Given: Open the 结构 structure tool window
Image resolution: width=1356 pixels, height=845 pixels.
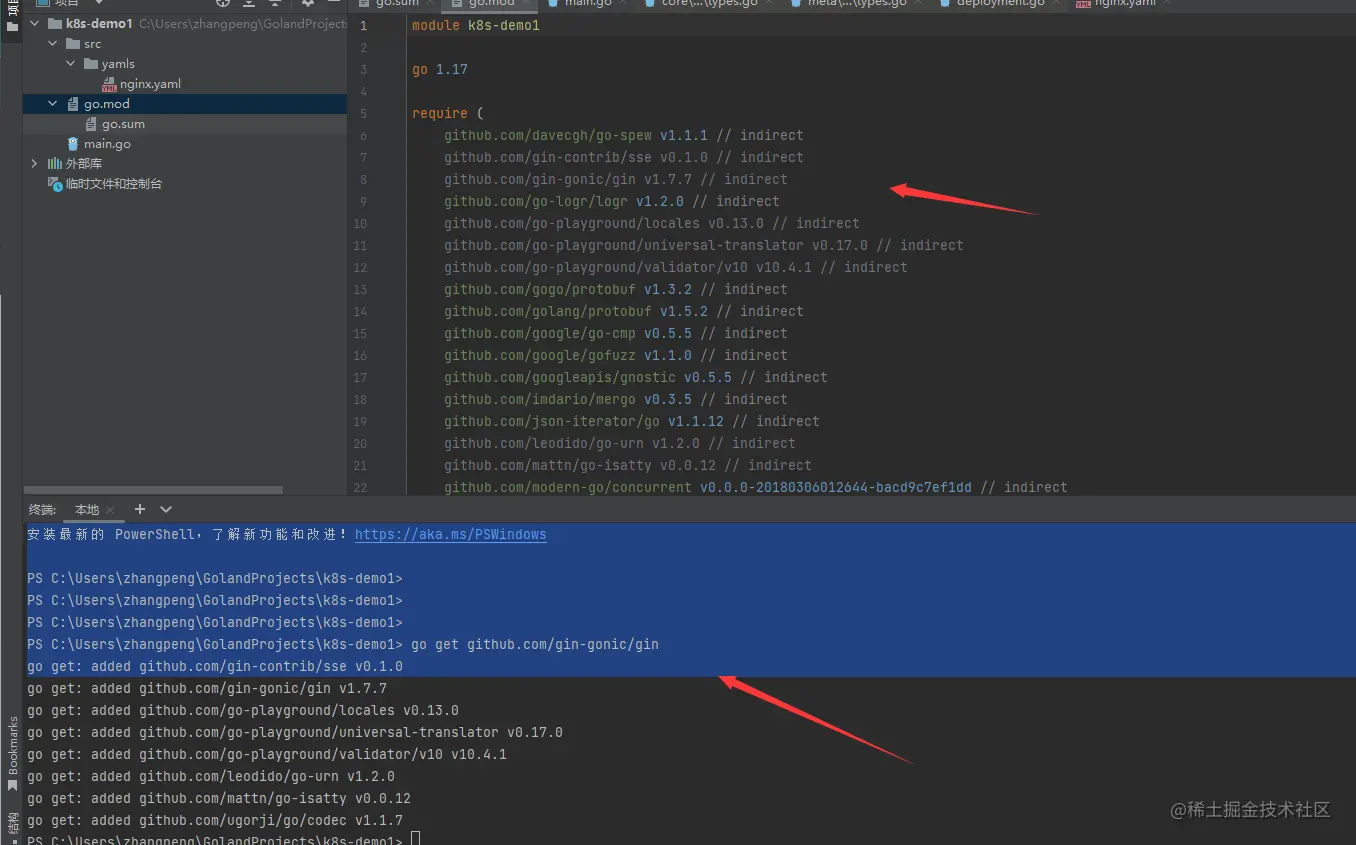Looking at the screenshot, I should tap(13, 825).
